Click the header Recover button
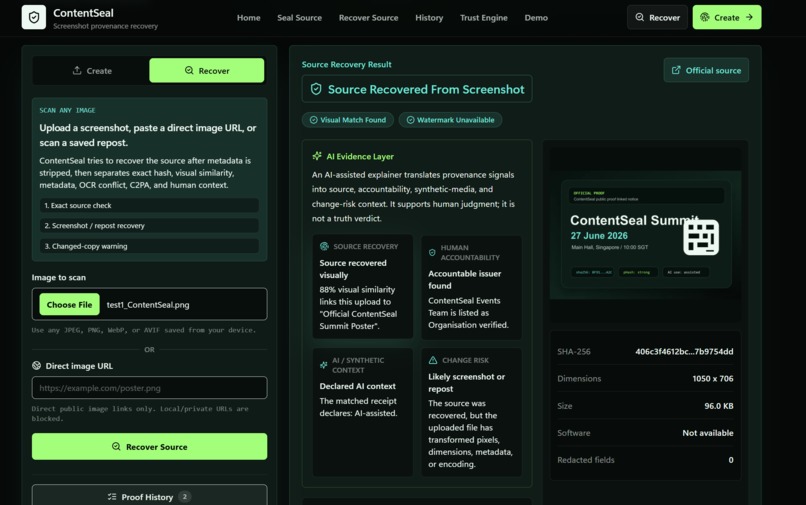The width and height of the screenshot is (806, 505). (x=657, y=17)
